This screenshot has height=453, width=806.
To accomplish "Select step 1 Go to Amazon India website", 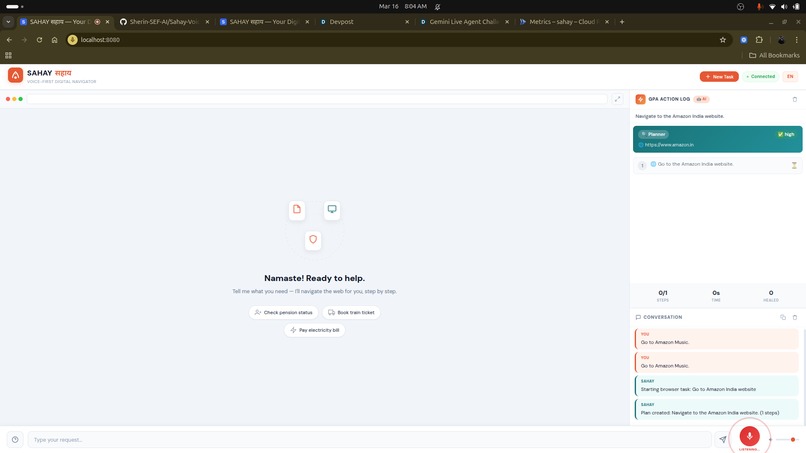I will (717, 165).
